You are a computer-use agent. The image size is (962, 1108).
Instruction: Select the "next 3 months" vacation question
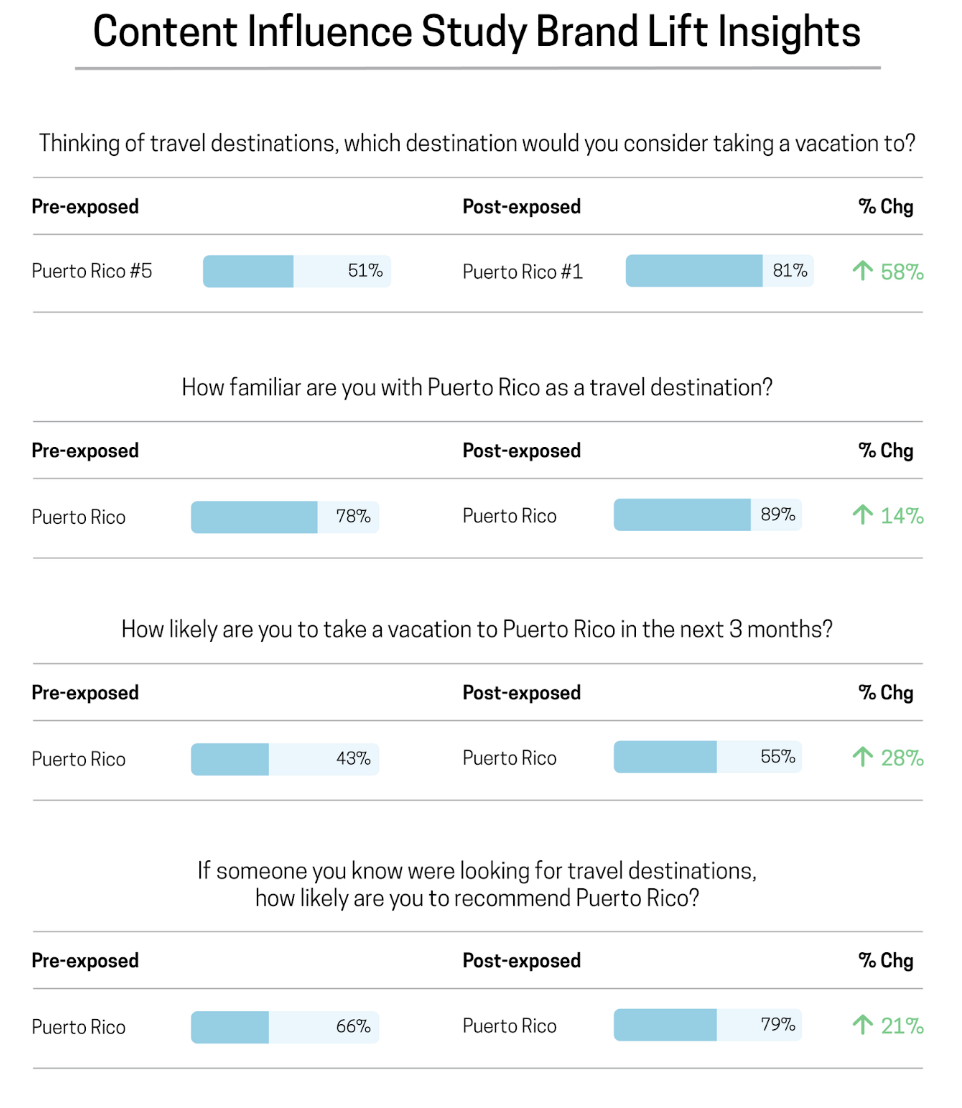coord(477,630)
